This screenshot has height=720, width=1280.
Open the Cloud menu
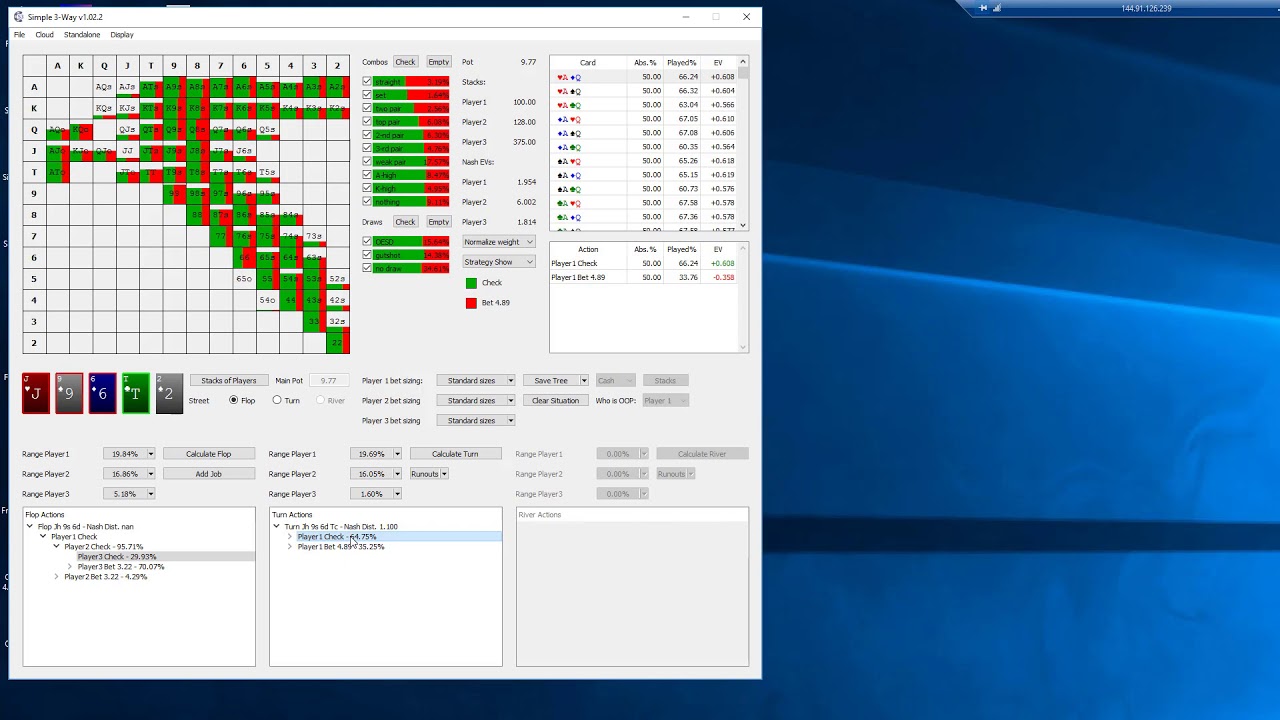[44, 35]
